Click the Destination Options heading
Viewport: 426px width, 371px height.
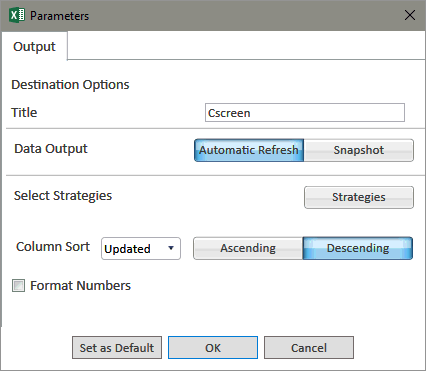[70, 85]
